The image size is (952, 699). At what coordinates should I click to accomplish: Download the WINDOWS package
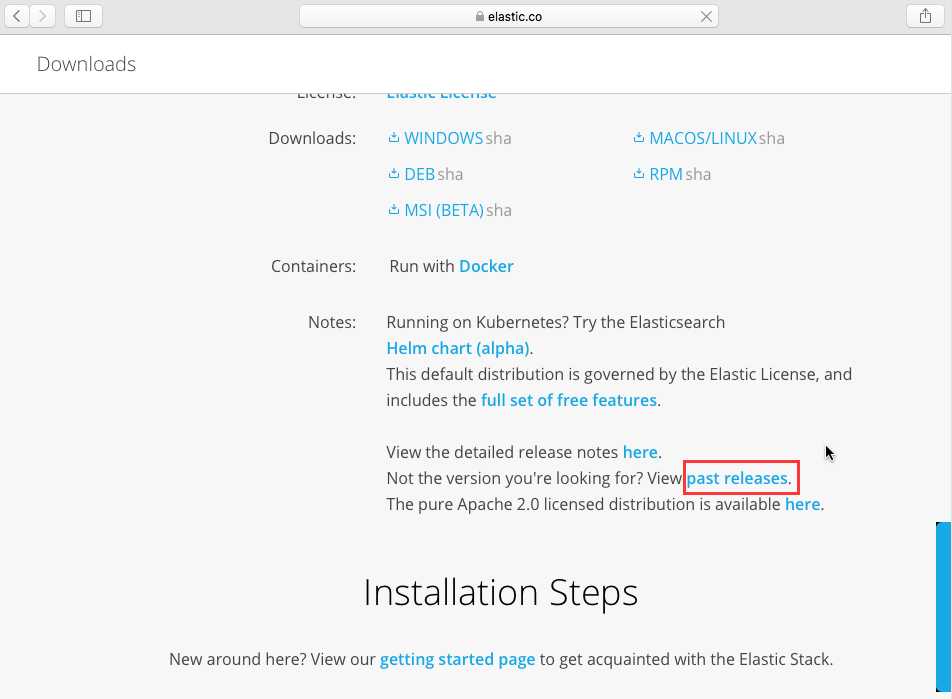443,138
